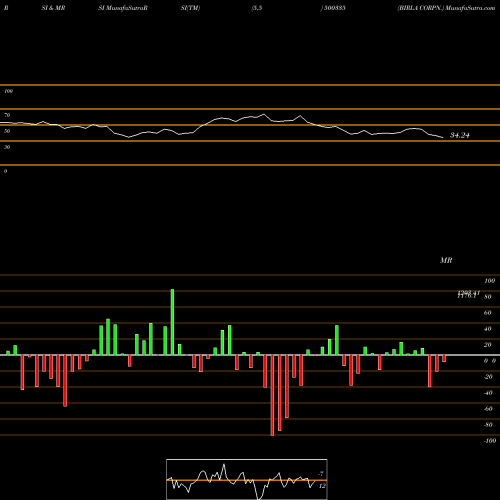The width and height of the screenshot is (500, 500).
Task: Click the longest red MR bar
Action: [x=272, y=395]
